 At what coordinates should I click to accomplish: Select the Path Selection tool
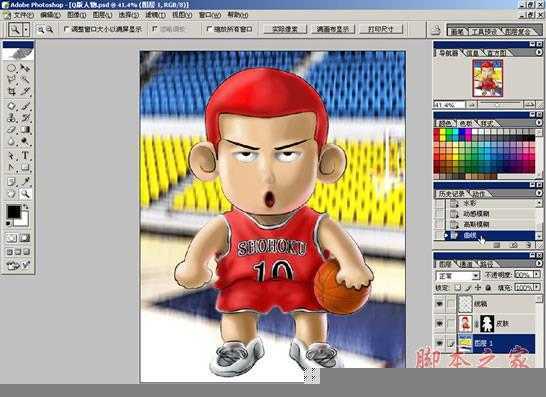pyautogui.click(x=11, y=156)
